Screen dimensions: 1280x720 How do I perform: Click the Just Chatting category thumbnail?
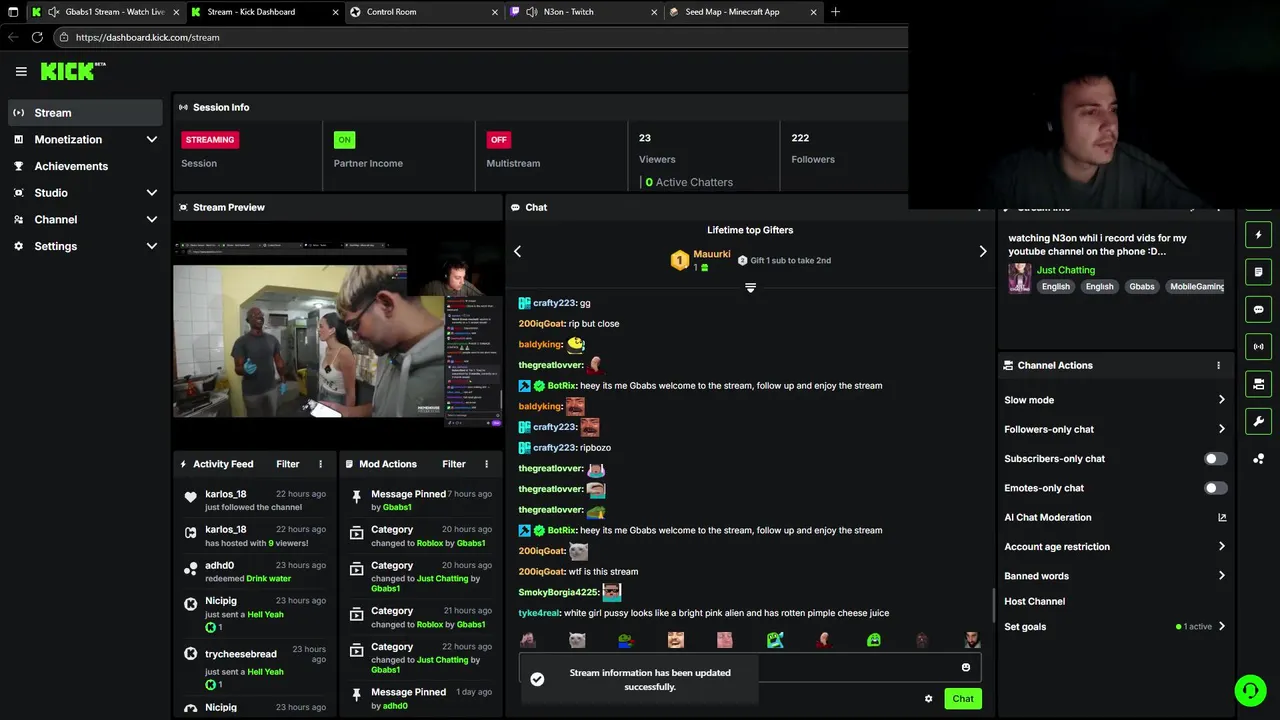click(1019, 277)
